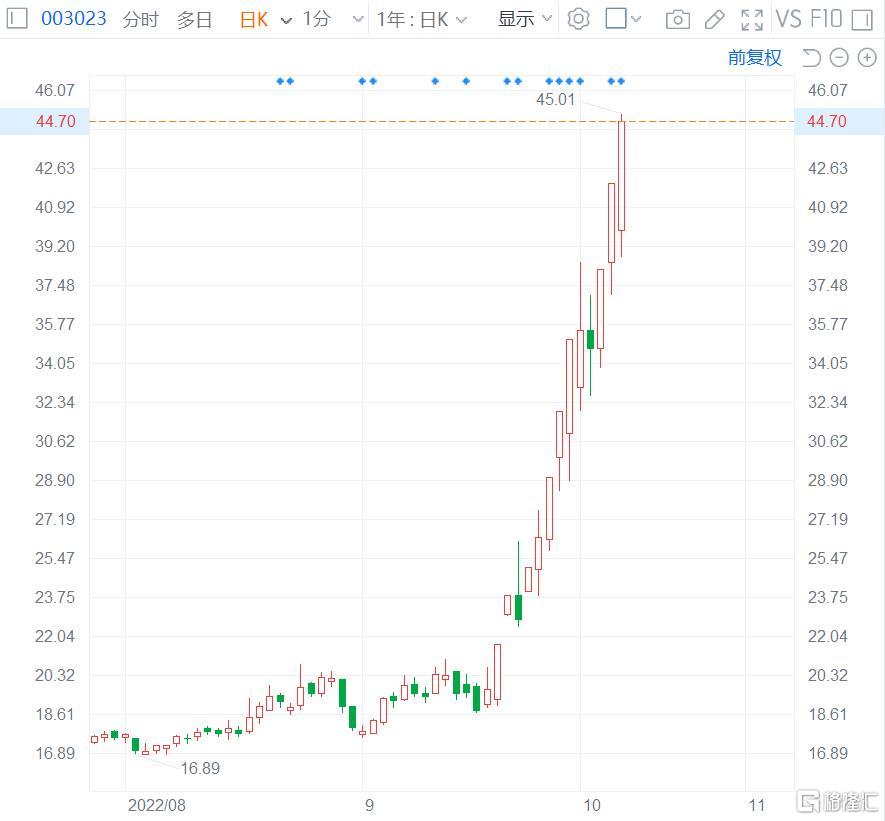This screenshot has width=885, height=821.
Task: Open stock code 003023
Action: [73, 19]
